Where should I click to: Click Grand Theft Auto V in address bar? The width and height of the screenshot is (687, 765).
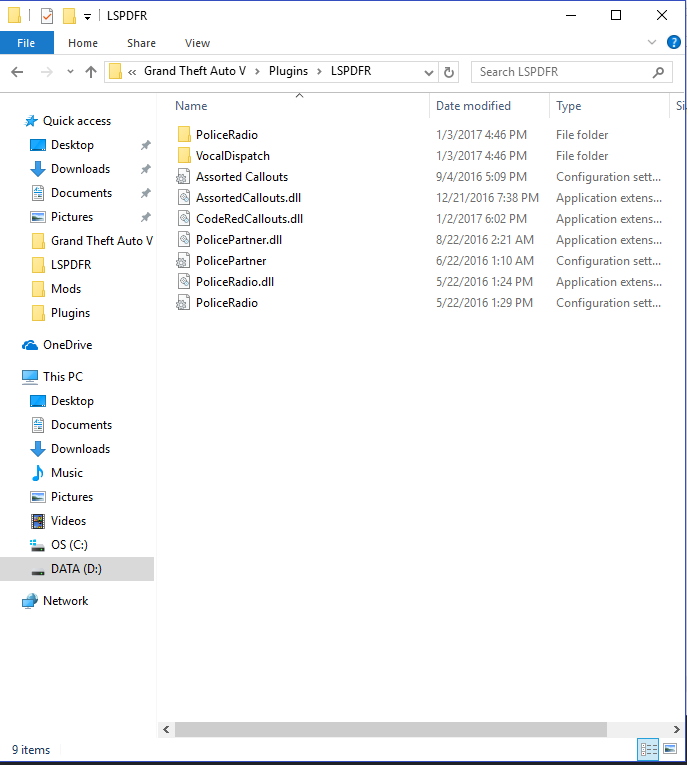[x=195, y=71]
